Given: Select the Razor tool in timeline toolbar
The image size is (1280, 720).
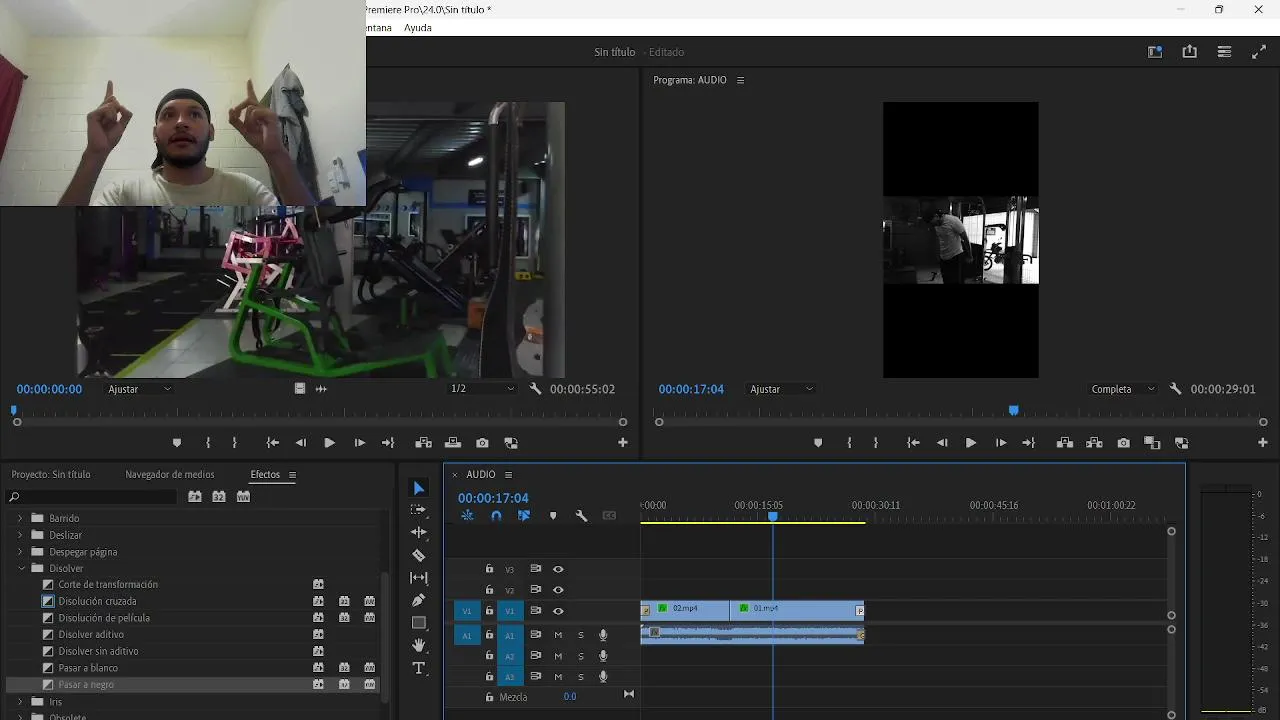Looking at the screenshot, I should tap(419, 555).
